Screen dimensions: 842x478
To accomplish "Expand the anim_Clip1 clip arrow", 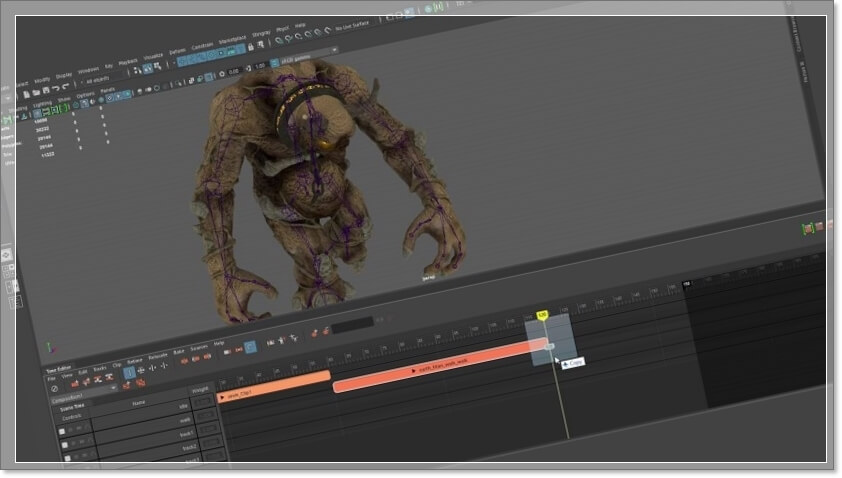I will pyautogui.click(x=222, y=397).
